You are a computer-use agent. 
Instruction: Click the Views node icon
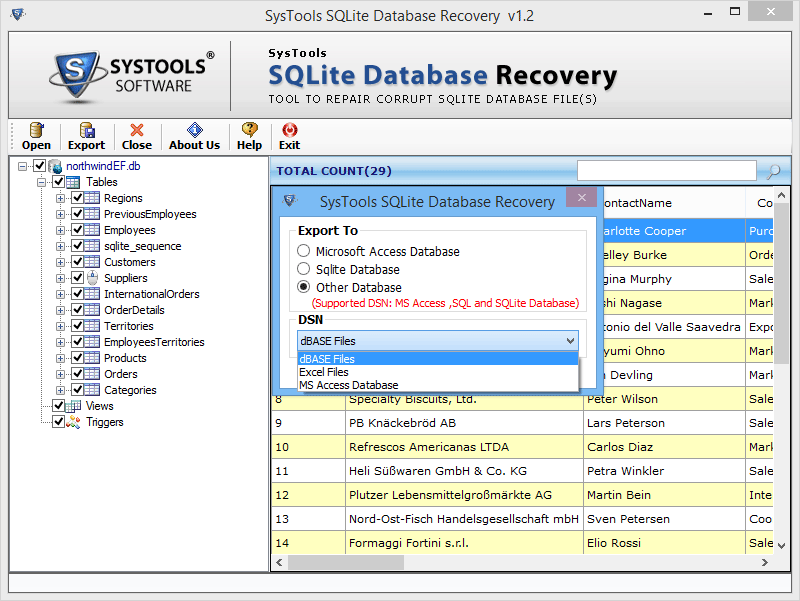point(73,406)
